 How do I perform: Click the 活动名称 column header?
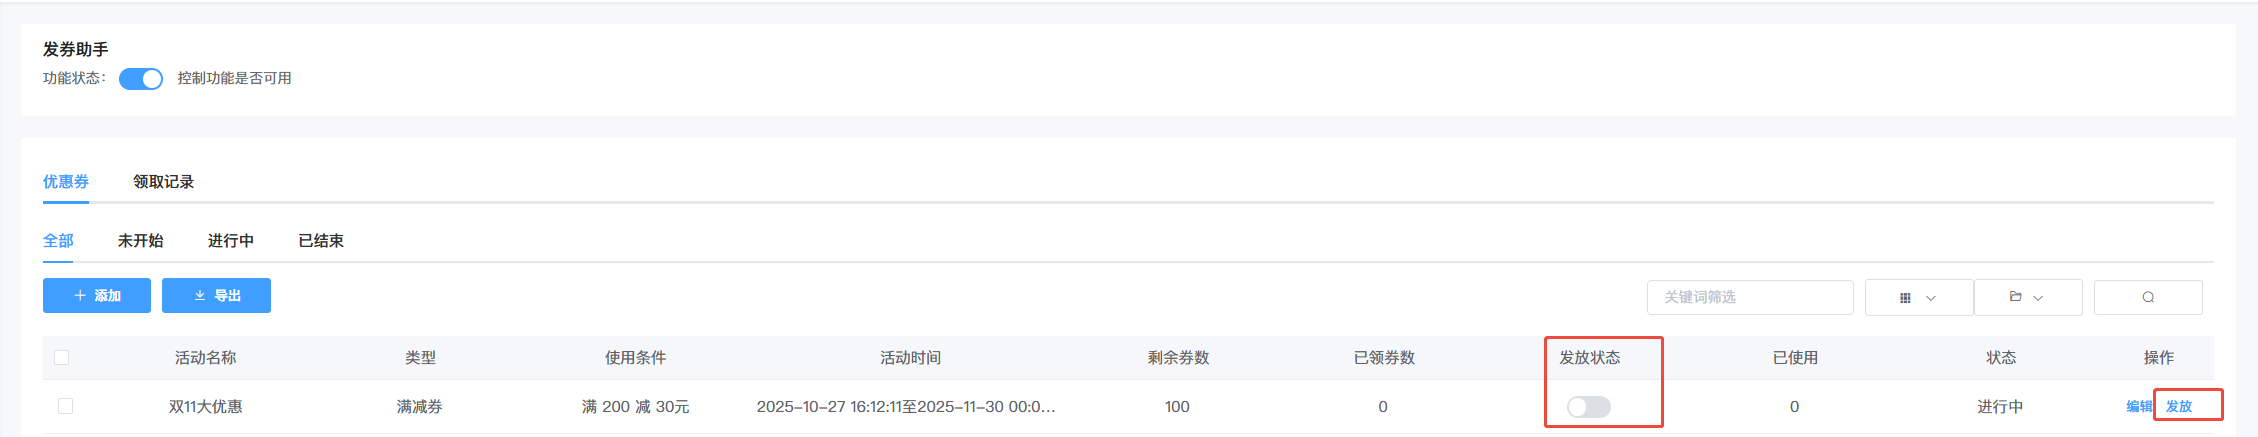point(206,358)
